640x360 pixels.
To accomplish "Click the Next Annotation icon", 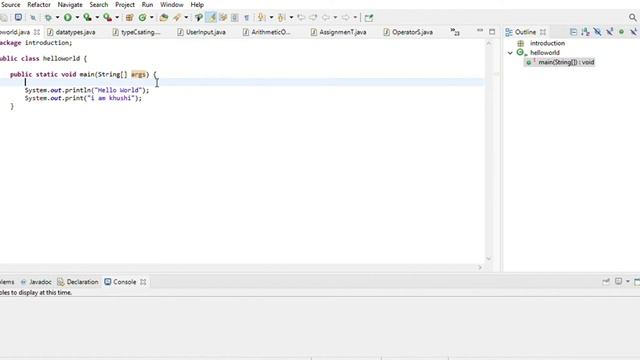I will click(262, 18).
